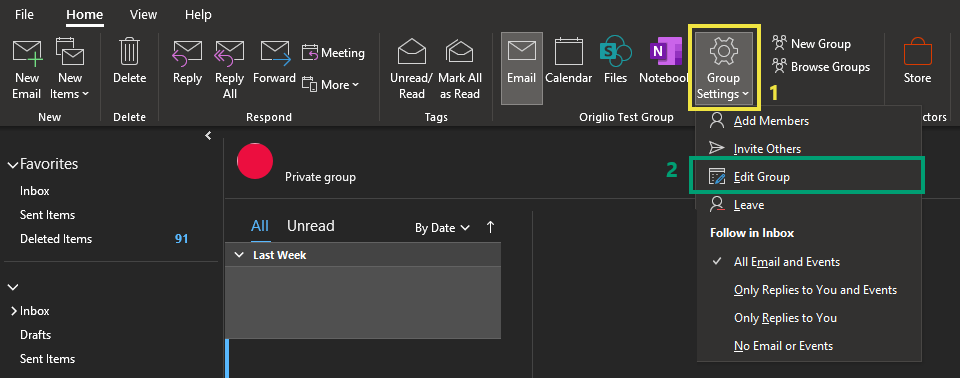960x378 pixels.
Task: Open the Drafts folder
Action: point(36,335)
